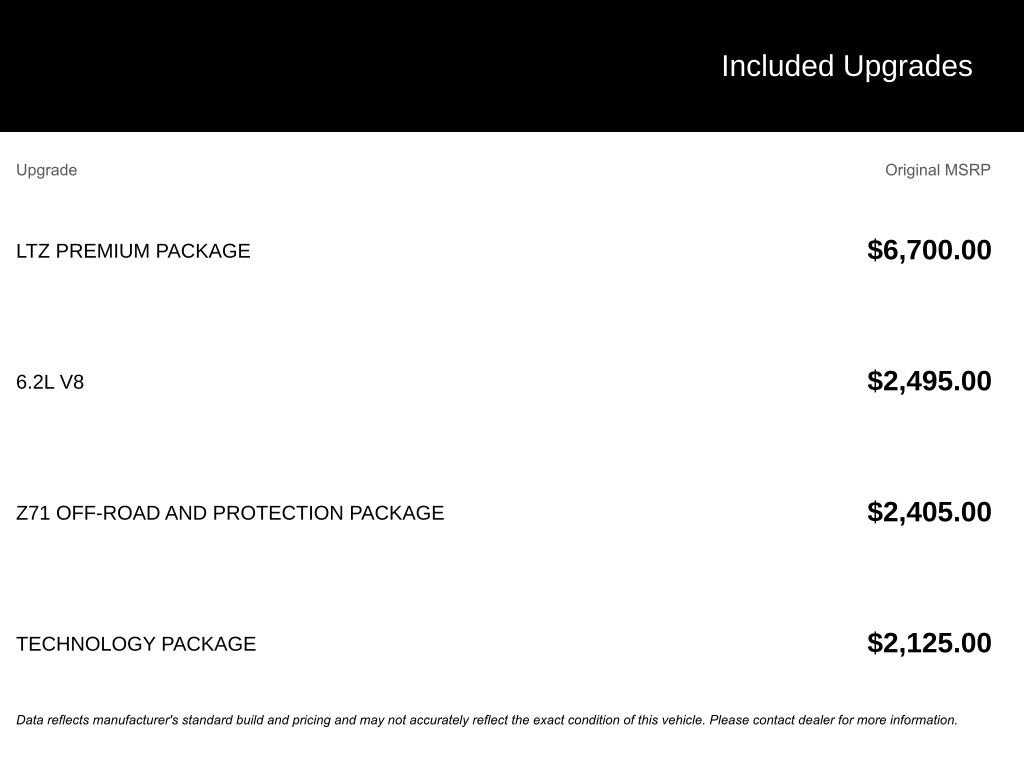The width and height of the screenshot is (1024, 768).
Task: Click the Upgrade column header
Action: pos(46,170)
